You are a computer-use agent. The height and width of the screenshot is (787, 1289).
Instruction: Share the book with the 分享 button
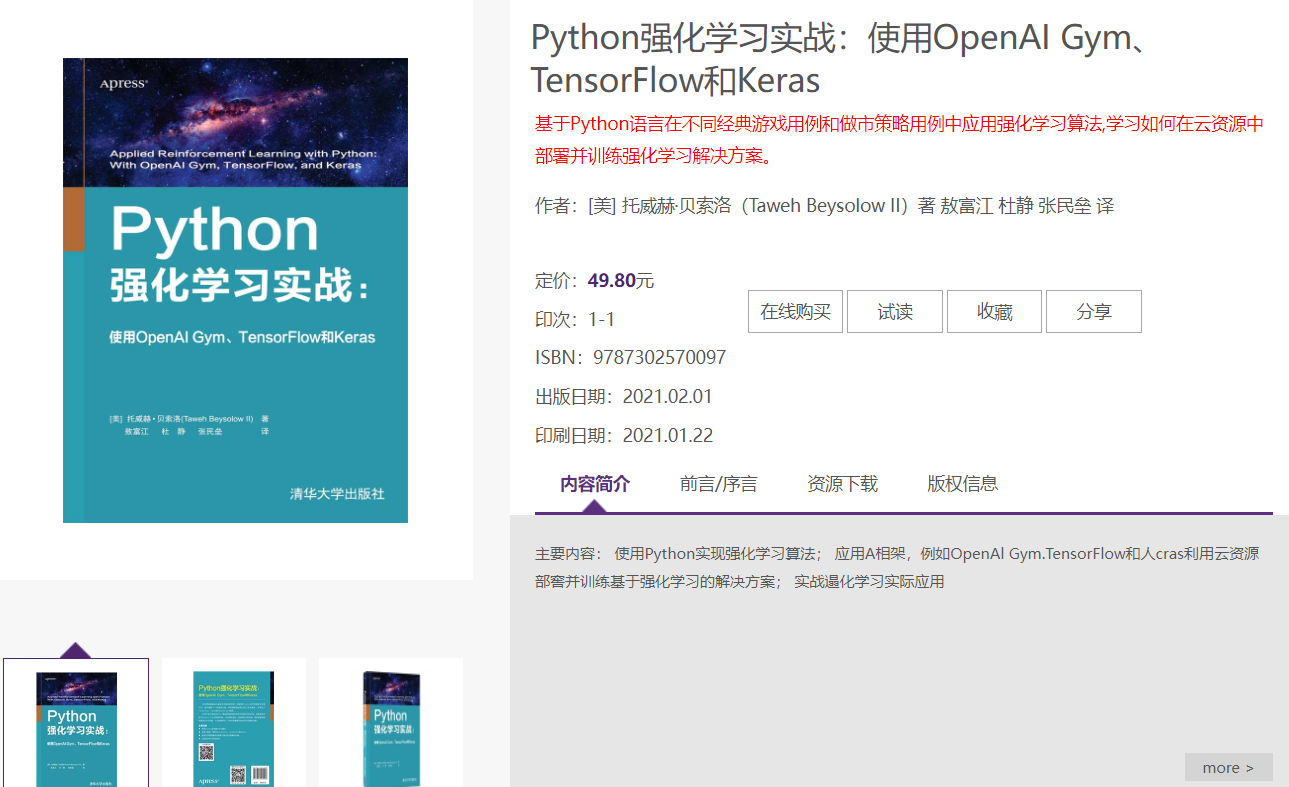(x=1093, y=312)
